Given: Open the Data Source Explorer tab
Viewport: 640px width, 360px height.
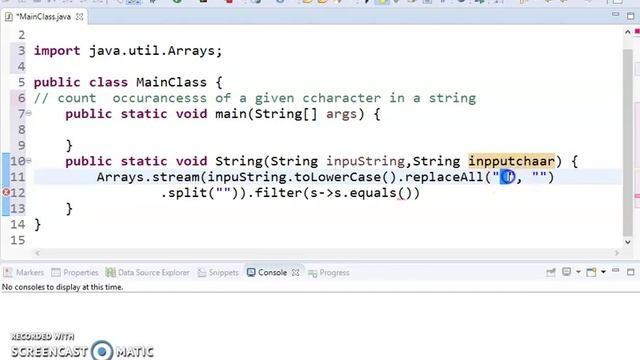Looking at the screenshot, I should click(147, 272).
